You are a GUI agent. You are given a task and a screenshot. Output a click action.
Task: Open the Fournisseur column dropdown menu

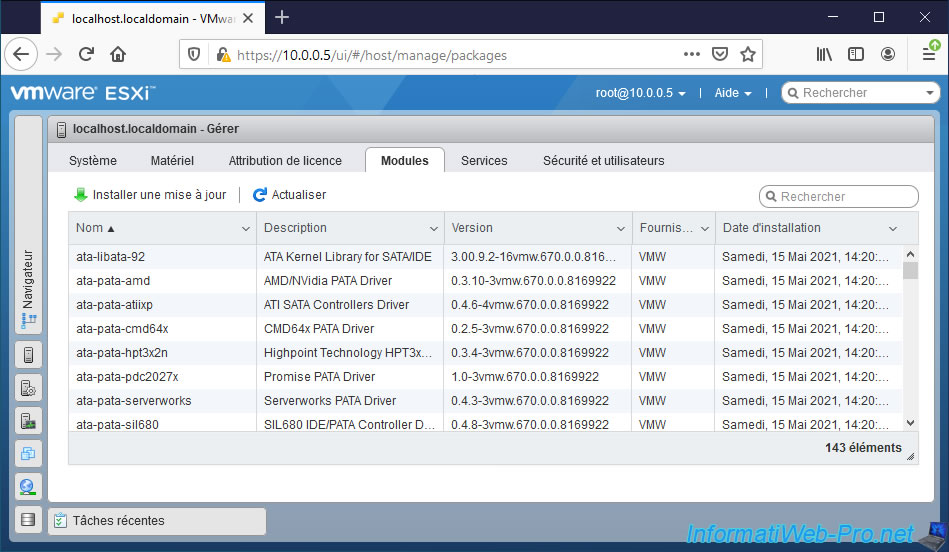[x=704, y=229]
